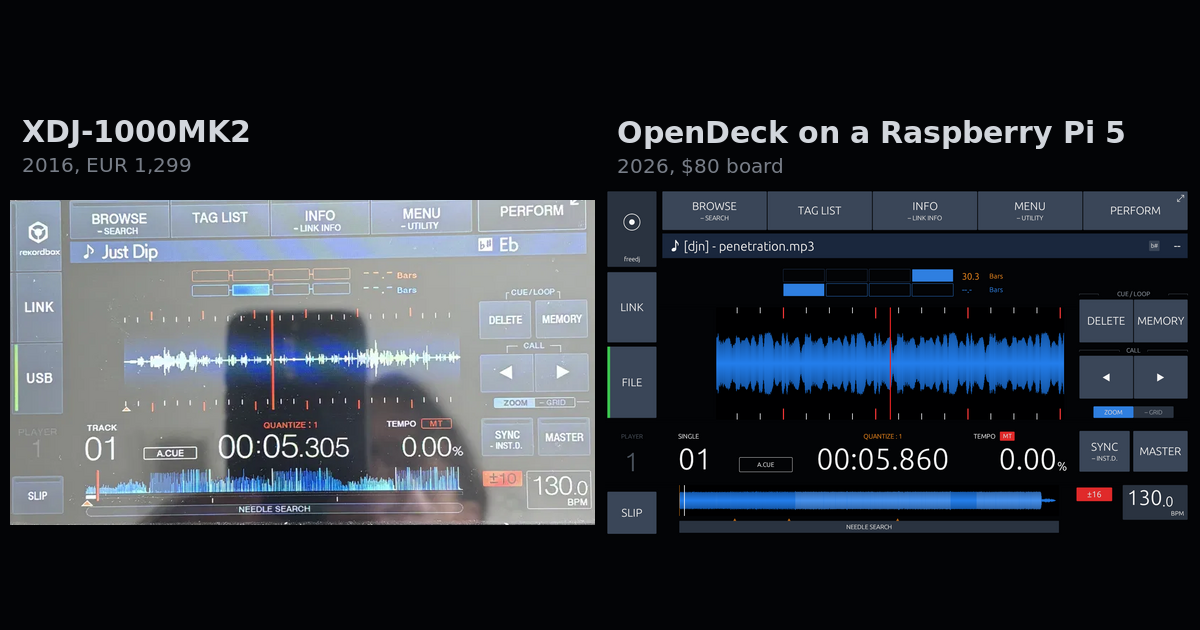This screenshot has height=630, width=1200.
Task: Open the BROWSE tab on OpenDeck
Action: point(714,210)
